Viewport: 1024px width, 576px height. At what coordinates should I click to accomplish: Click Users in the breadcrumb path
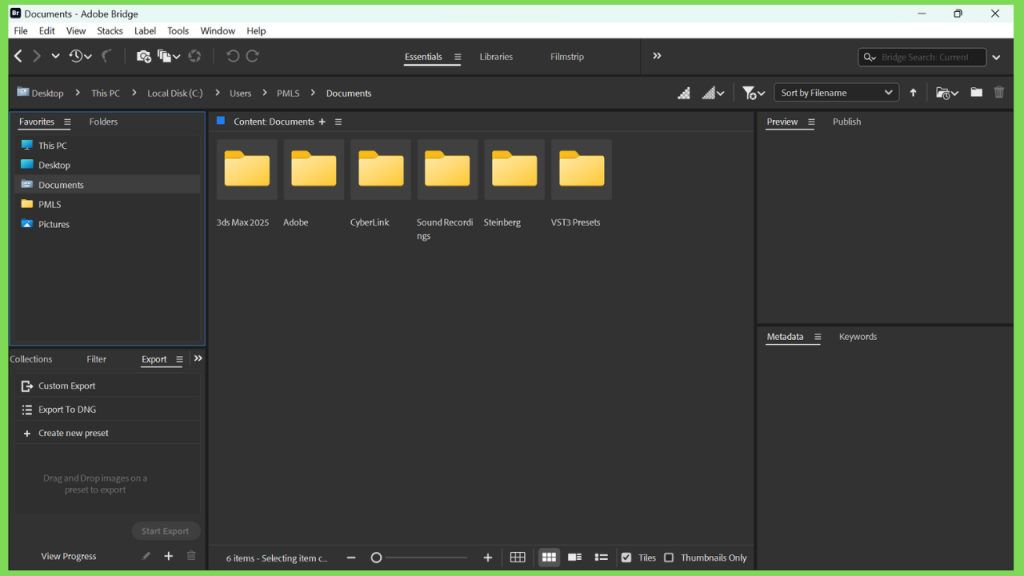pyautogui.click(x=240, y=93)
